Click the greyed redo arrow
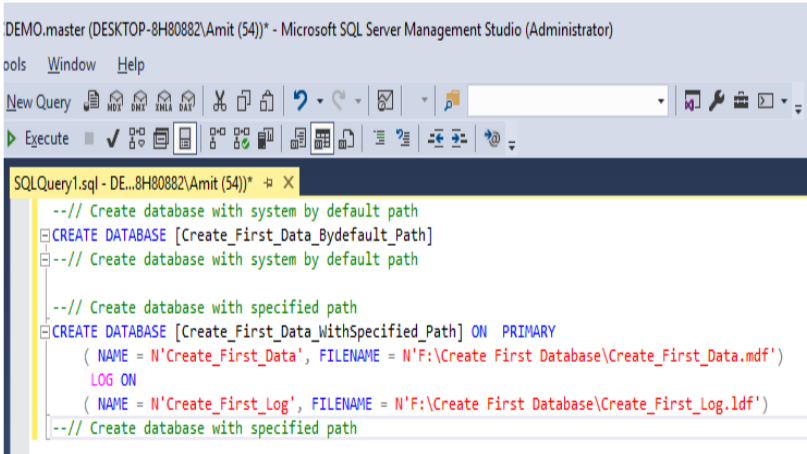807x454 pixels. pos(339,100)
